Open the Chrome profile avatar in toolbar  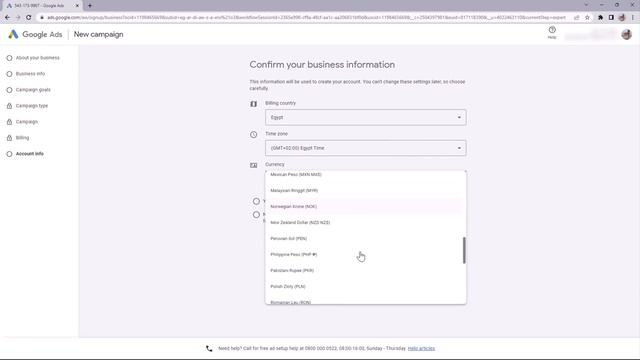[622, 18]
